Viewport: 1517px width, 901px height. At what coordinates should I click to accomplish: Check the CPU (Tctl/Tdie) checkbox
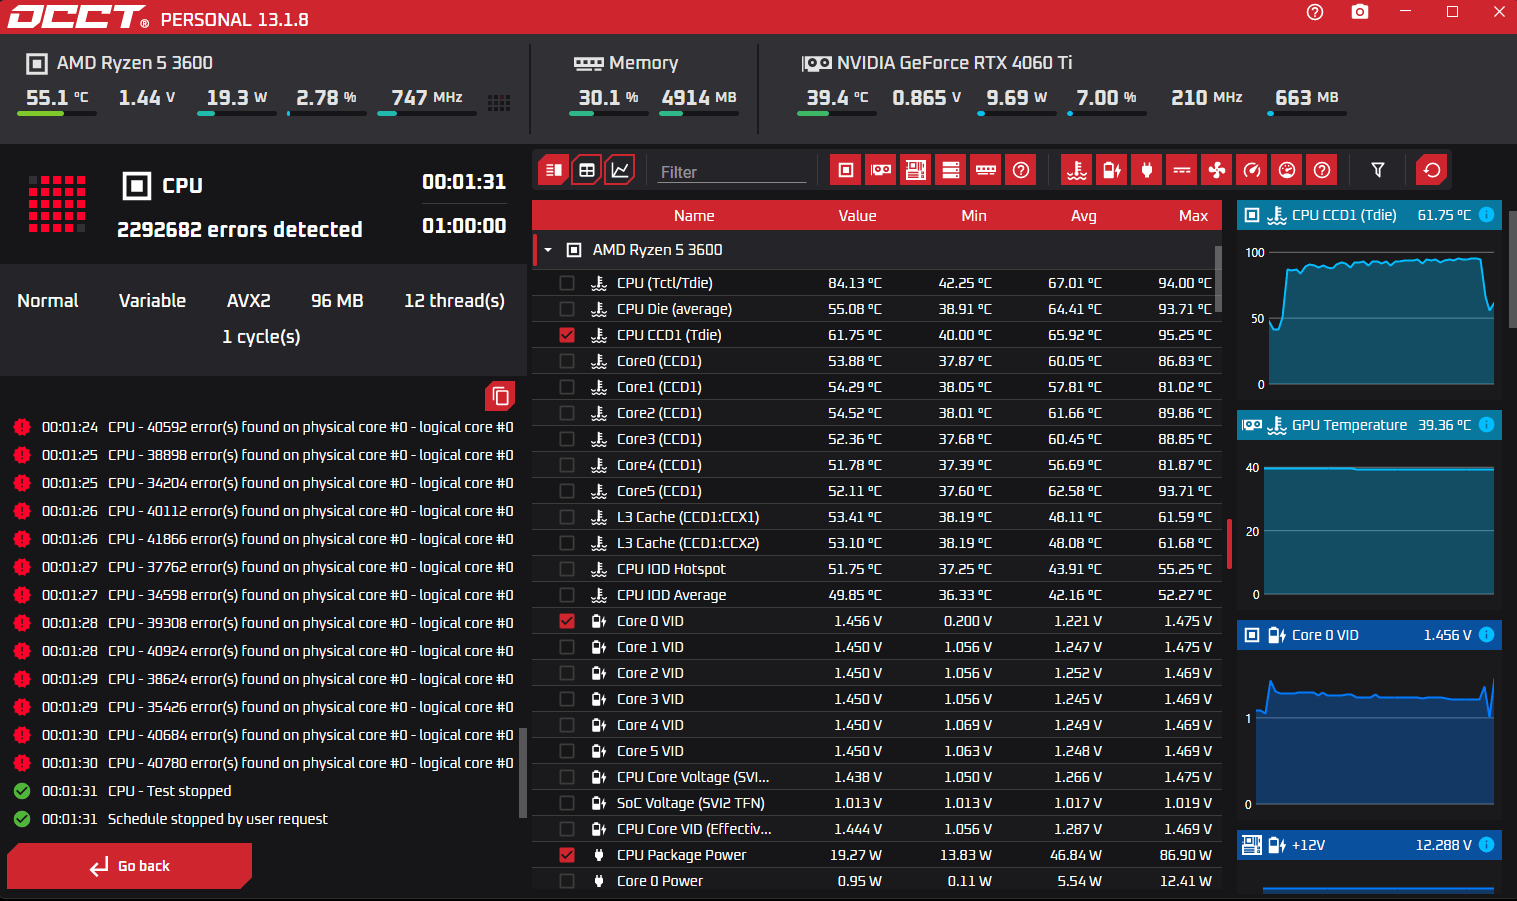567,283
